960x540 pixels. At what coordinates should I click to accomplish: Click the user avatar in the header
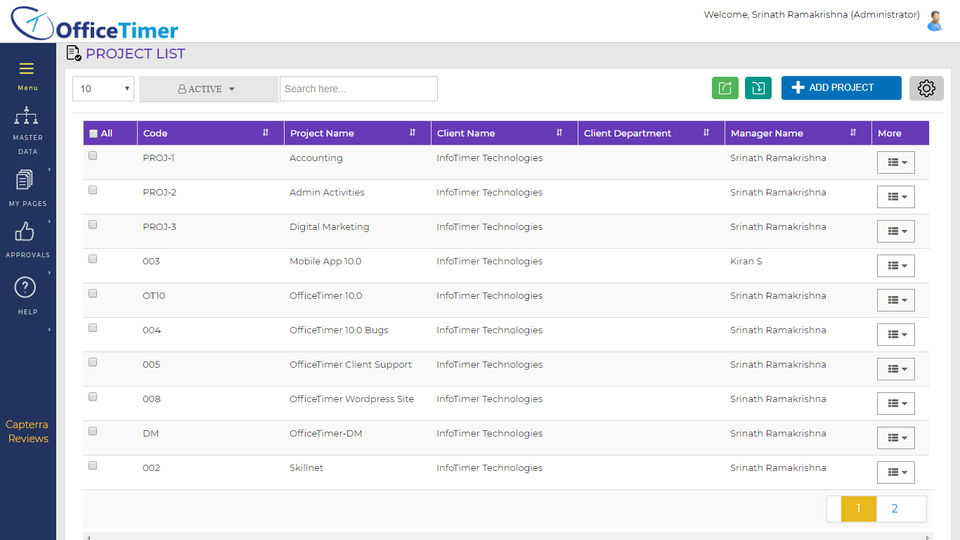pyautogui.click(x=935, y=20)
